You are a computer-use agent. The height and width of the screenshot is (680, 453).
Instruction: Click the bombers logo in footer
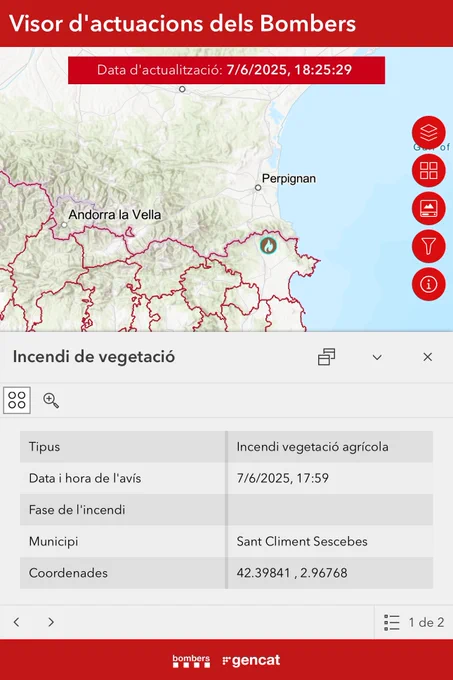tap(191, 660)
